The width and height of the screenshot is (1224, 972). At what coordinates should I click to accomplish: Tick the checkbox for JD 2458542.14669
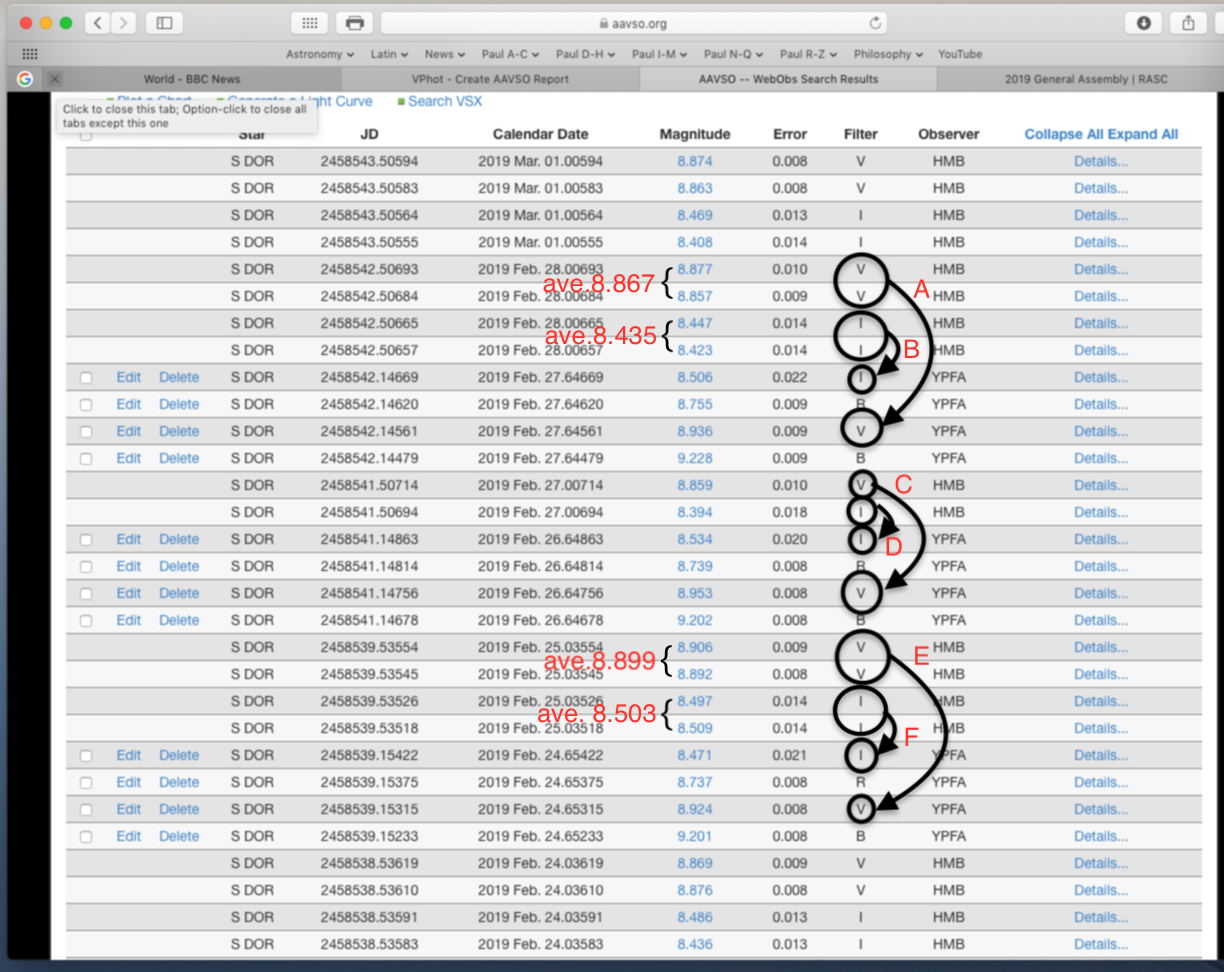pos(86,378)
